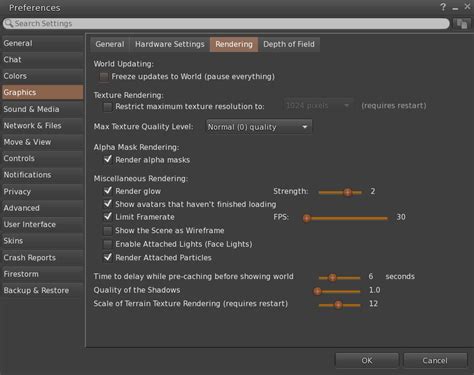Toggle Show the Scene as Wireframe
This screenshot has width=474, height=375.
coord(108,231)
